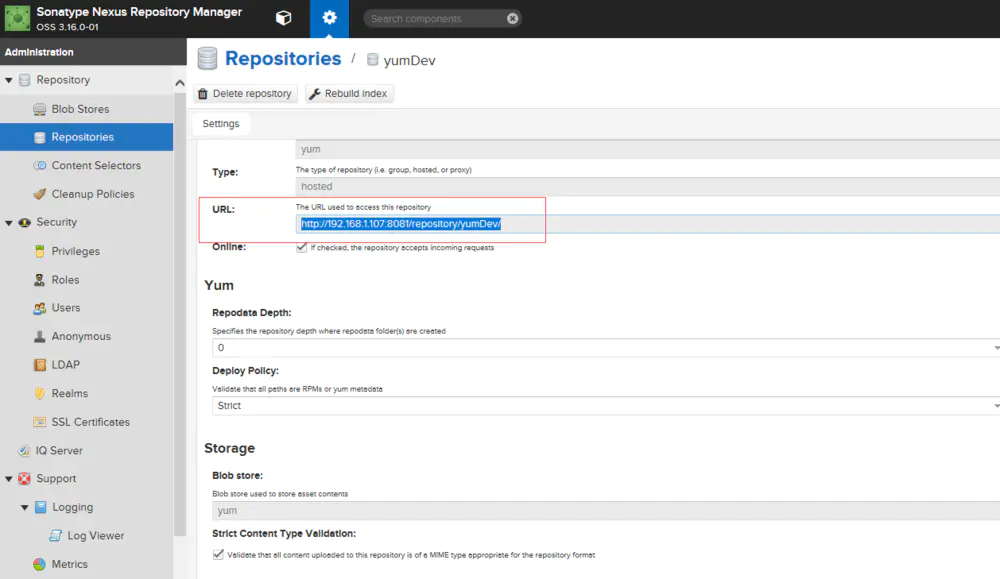Click the Repository section database icon
This screenshot has height=579, width=1000.
click(x=24, y=80)
